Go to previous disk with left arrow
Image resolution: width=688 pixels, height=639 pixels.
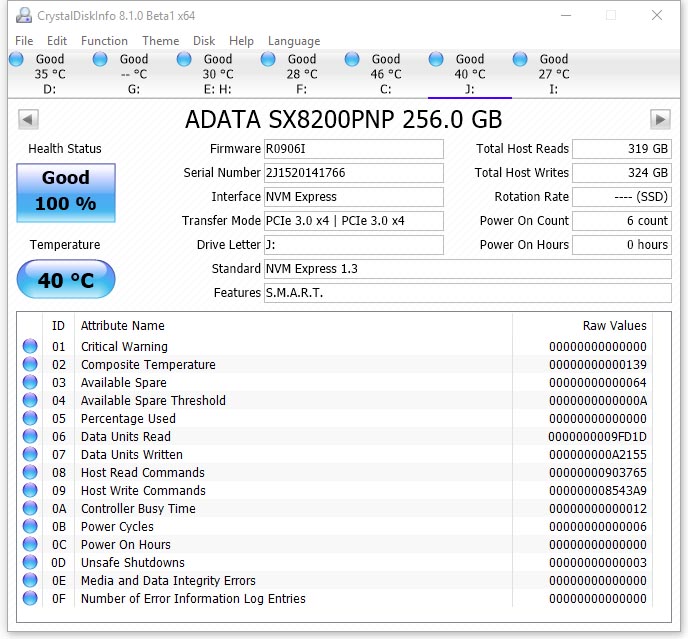tap(28, 119)
